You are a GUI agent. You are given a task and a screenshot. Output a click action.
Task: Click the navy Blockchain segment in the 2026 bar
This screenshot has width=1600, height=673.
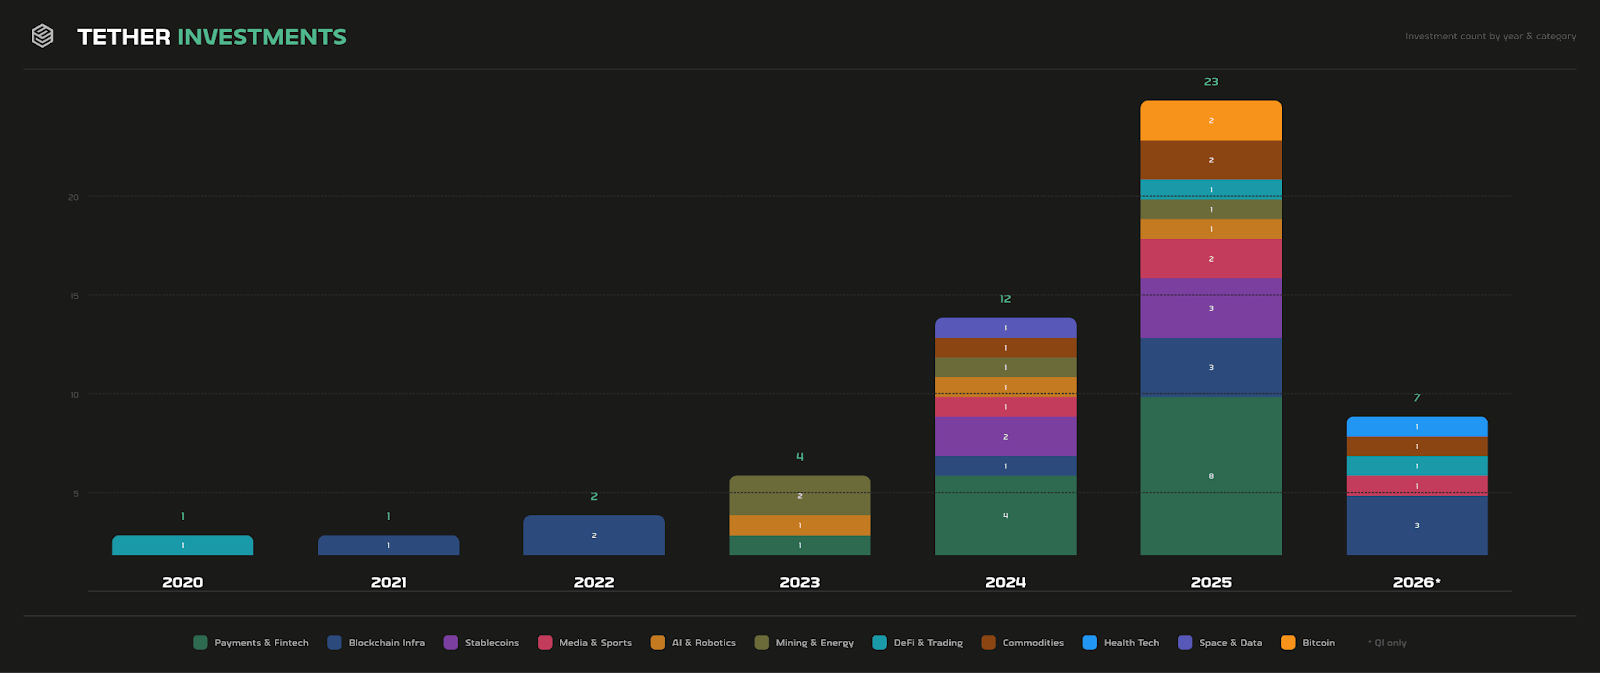tap(1417, 525)
